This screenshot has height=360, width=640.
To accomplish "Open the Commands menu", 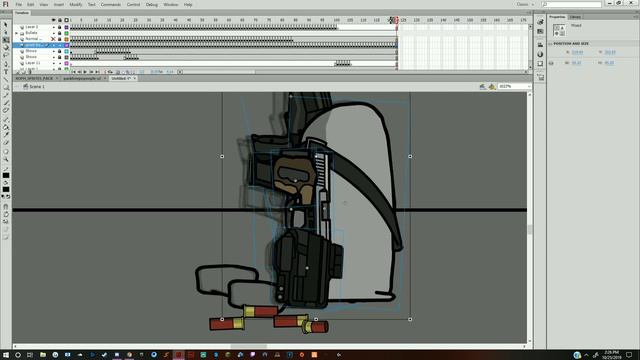I will click(x=111, y=4).
